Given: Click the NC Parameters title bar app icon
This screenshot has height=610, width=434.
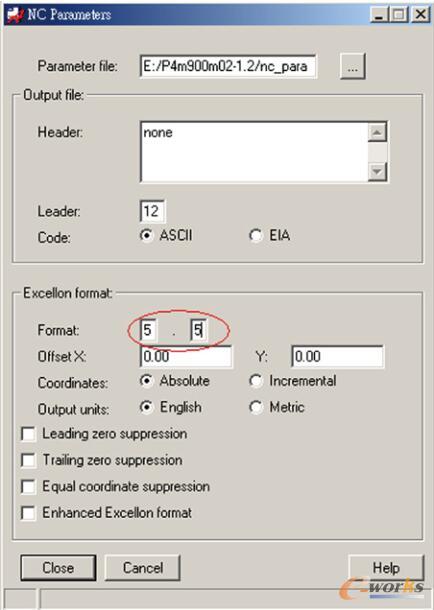Looking at the screenshot, I should (15, 15).
